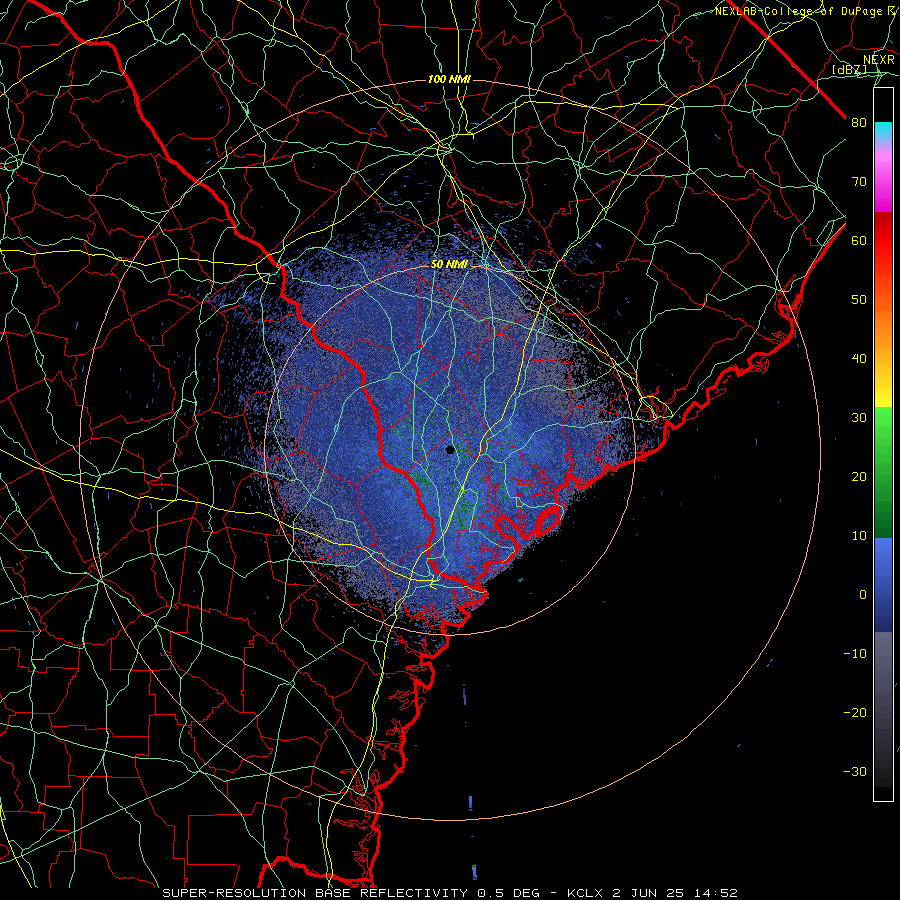Click the [dBZ] unit label
This screenshot has width=900, height=900.
tap(849, 69)
